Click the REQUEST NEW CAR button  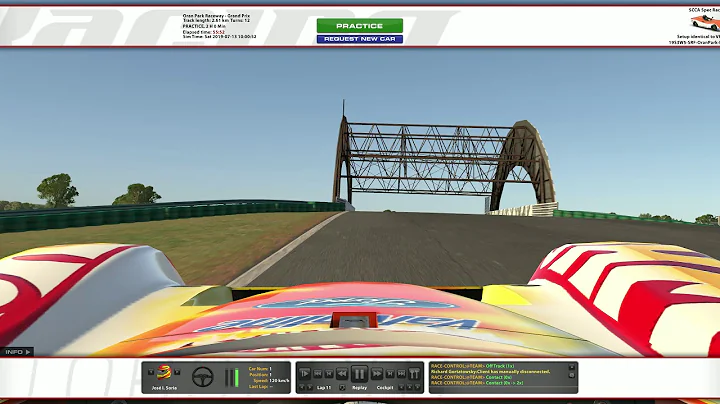(x=360, y=39)
